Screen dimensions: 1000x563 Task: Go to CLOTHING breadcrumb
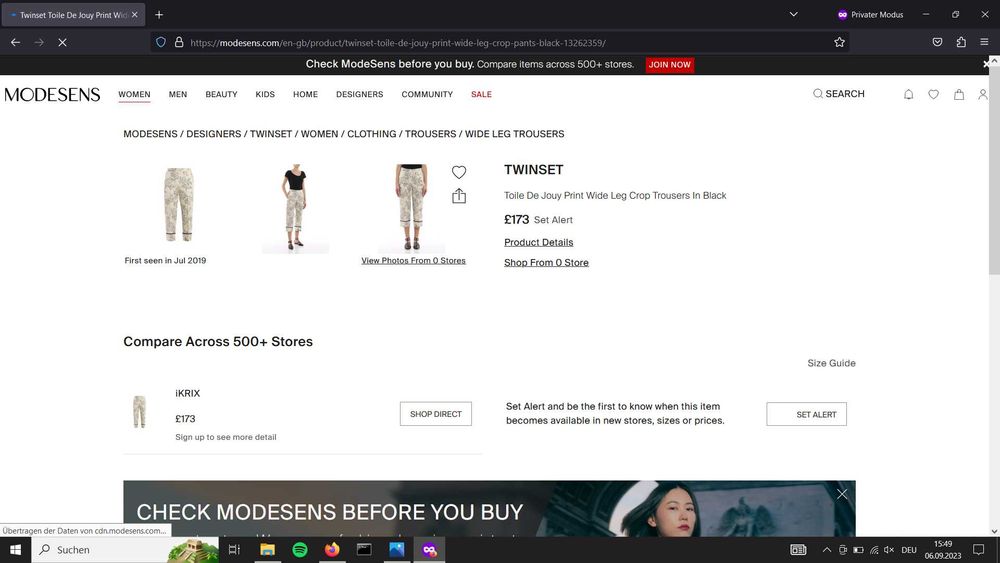click(371, 134)
